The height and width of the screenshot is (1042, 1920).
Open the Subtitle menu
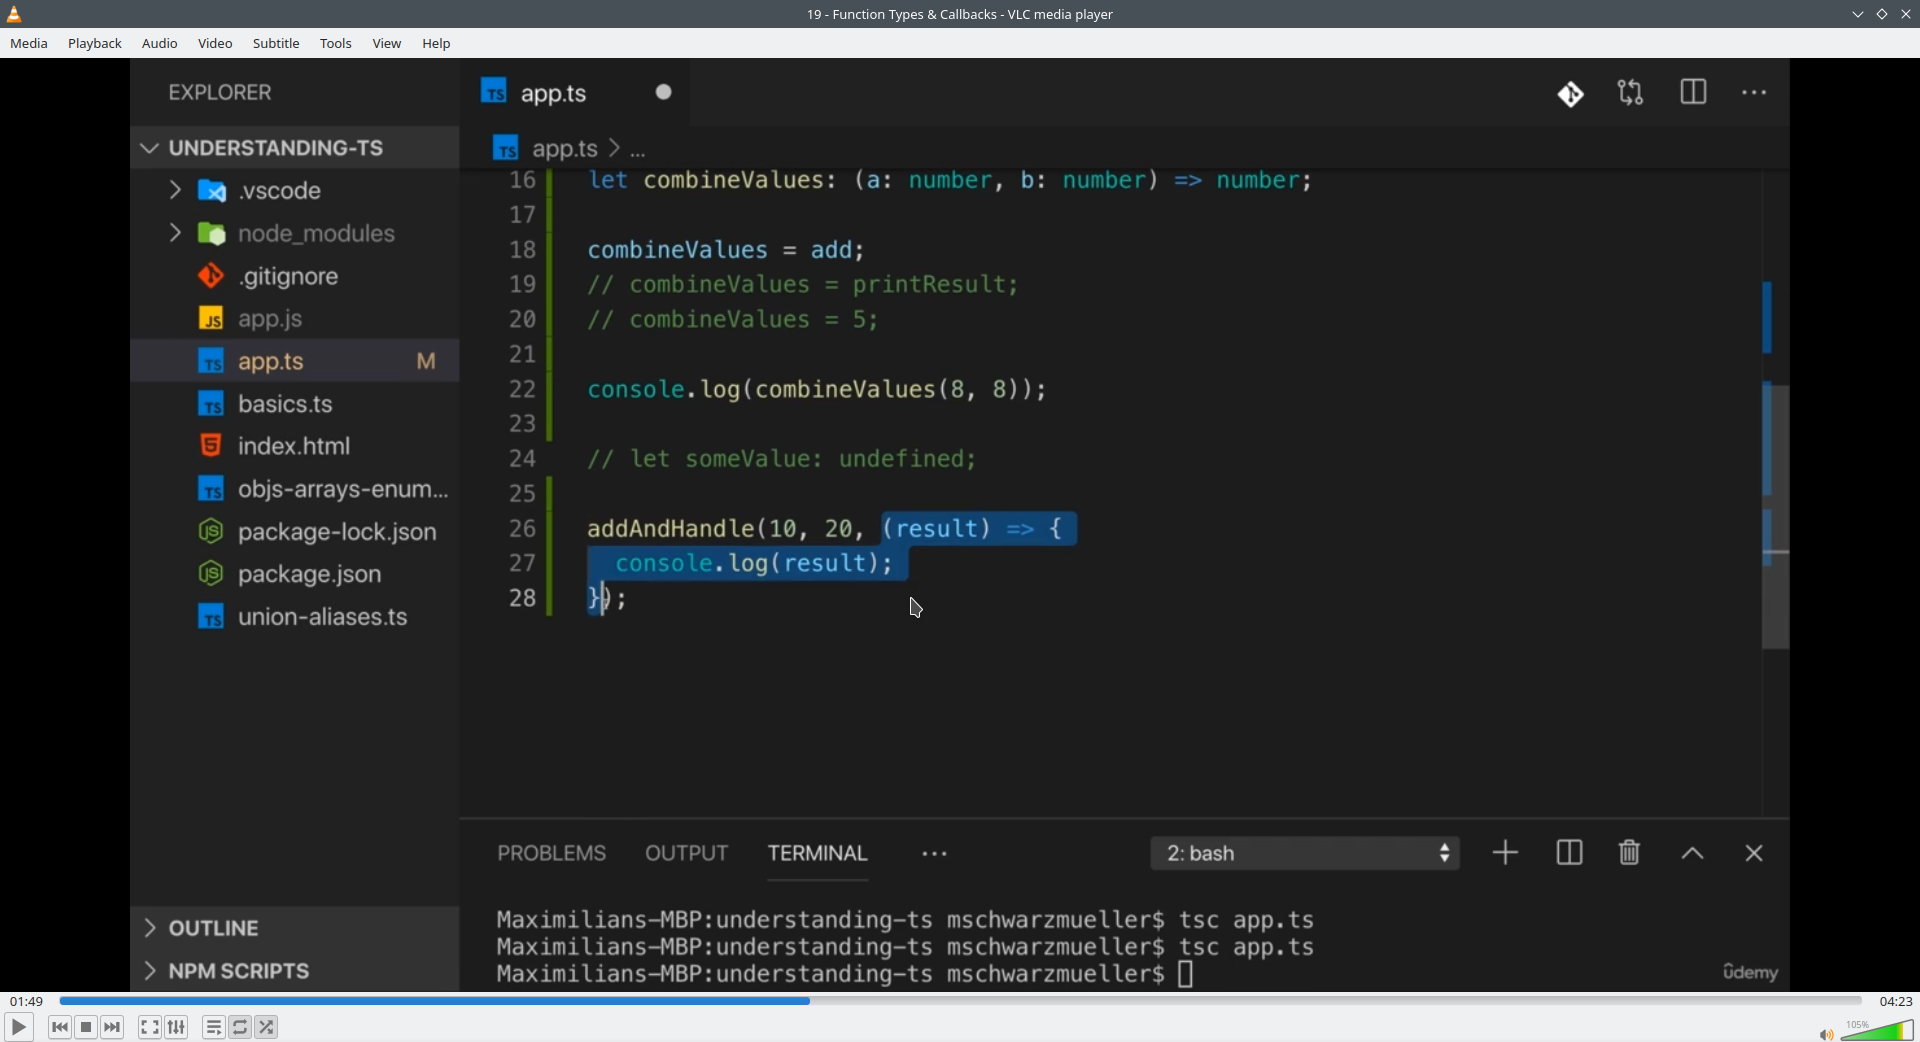[x=276, y=44]
